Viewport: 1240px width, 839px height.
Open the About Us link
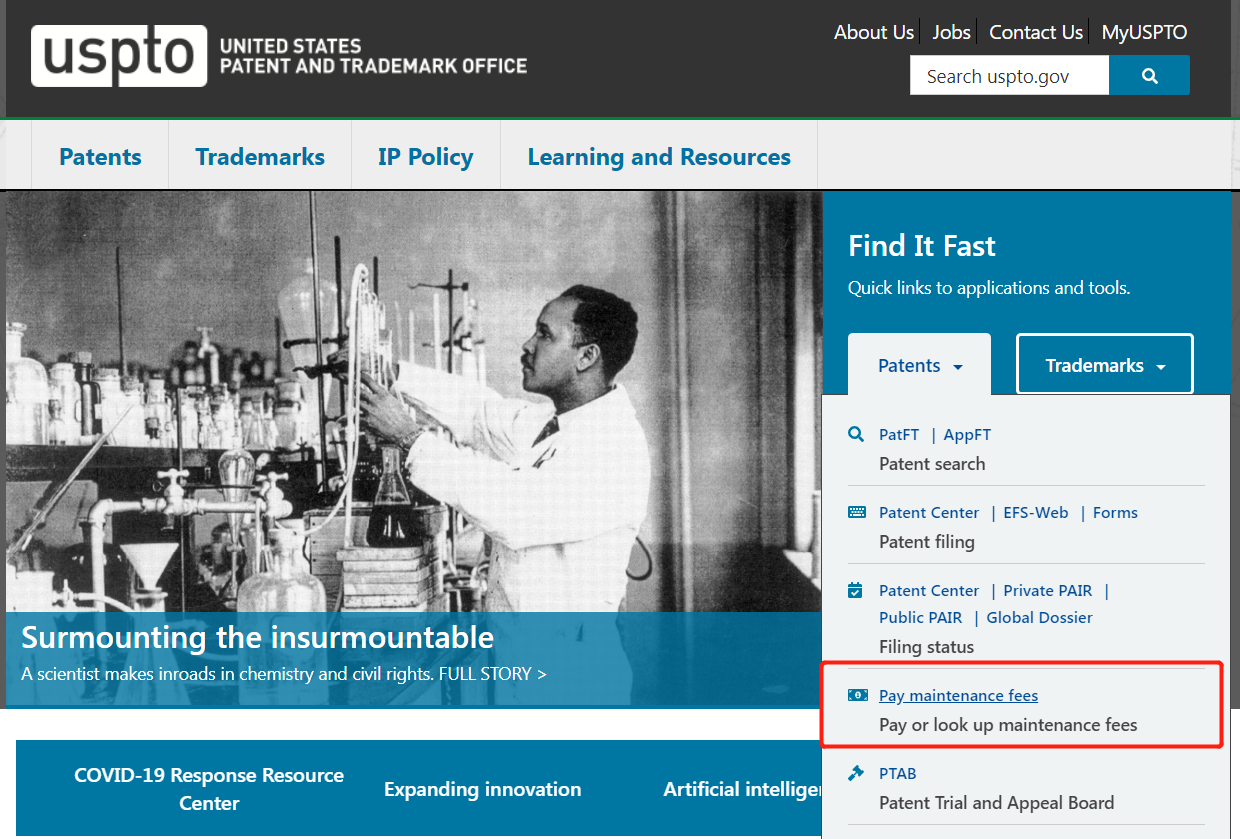click(x=874, y=32)
